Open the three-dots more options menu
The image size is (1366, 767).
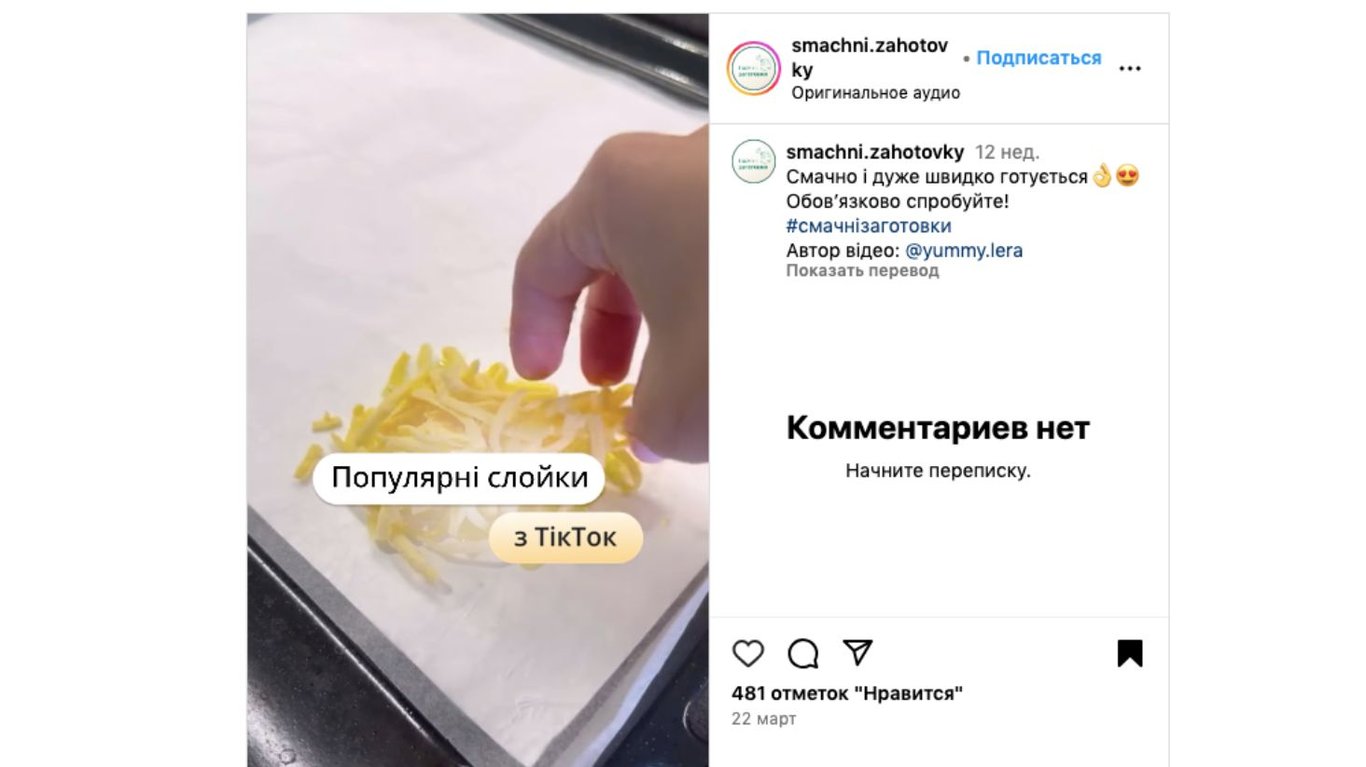pyautogui.click(x=1130, y=69)
